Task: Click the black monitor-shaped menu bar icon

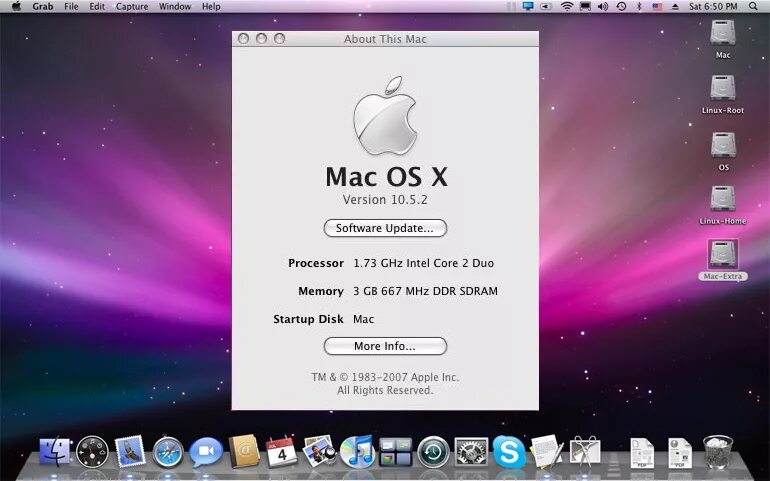Action: 585,6
